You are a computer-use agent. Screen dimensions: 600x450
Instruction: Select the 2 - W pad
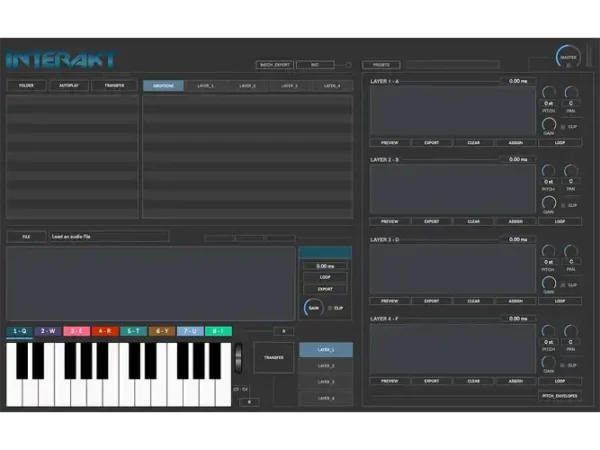48,331
